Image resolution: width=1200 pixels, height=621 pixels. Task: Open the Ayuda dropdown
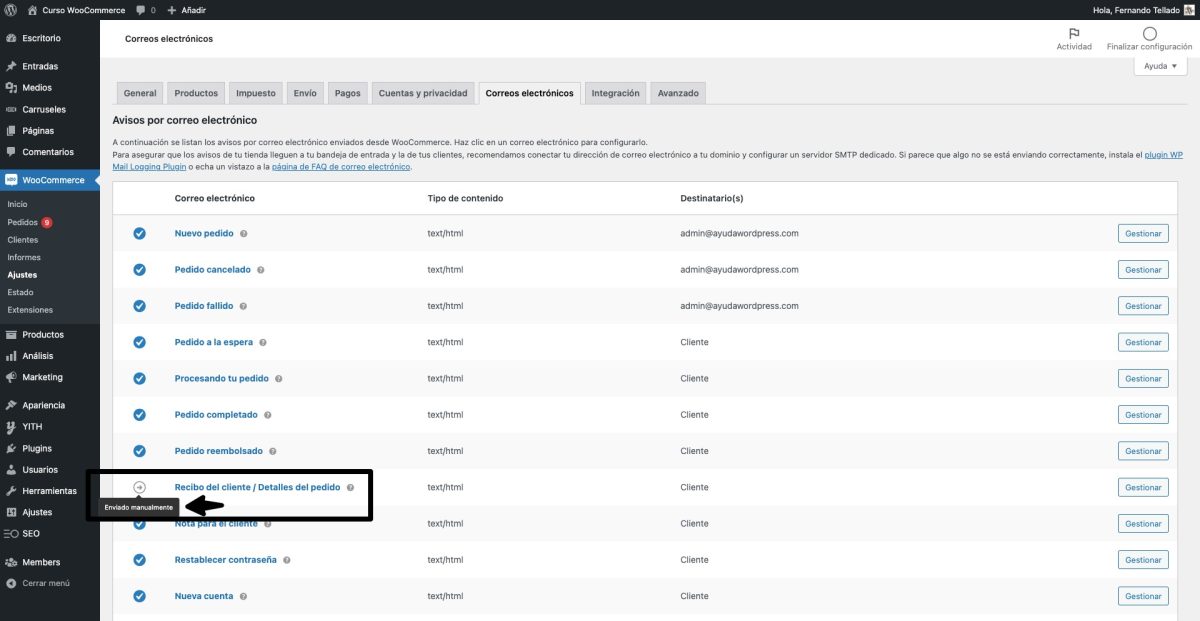[1158, 65]
